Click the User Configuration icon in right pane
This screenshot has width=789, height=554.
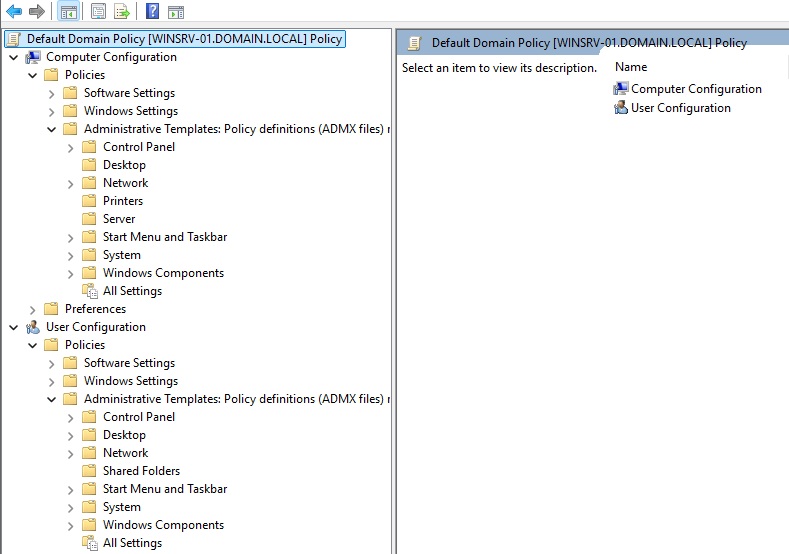coord(621,108)
